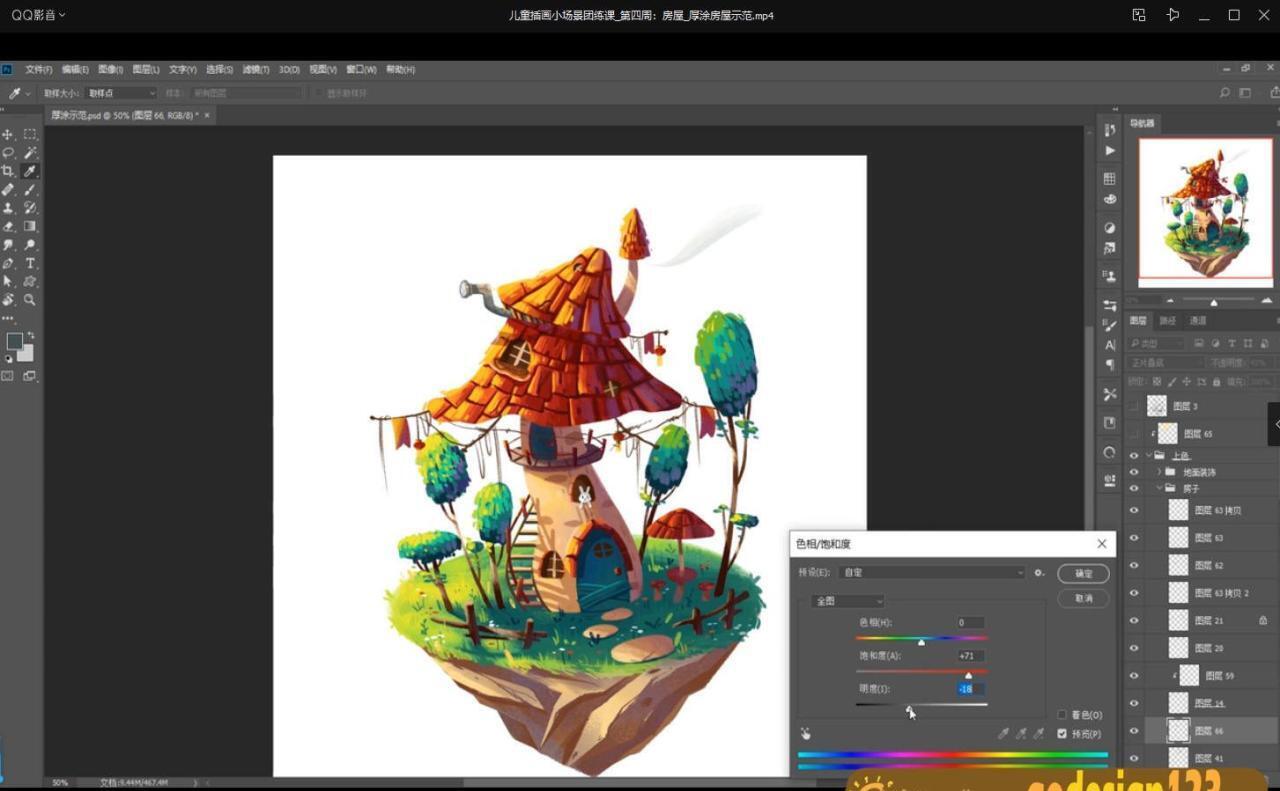Screen dimensions: 1280x791
Task: Open the 全图 channel range dropdown
Action: 848,601
